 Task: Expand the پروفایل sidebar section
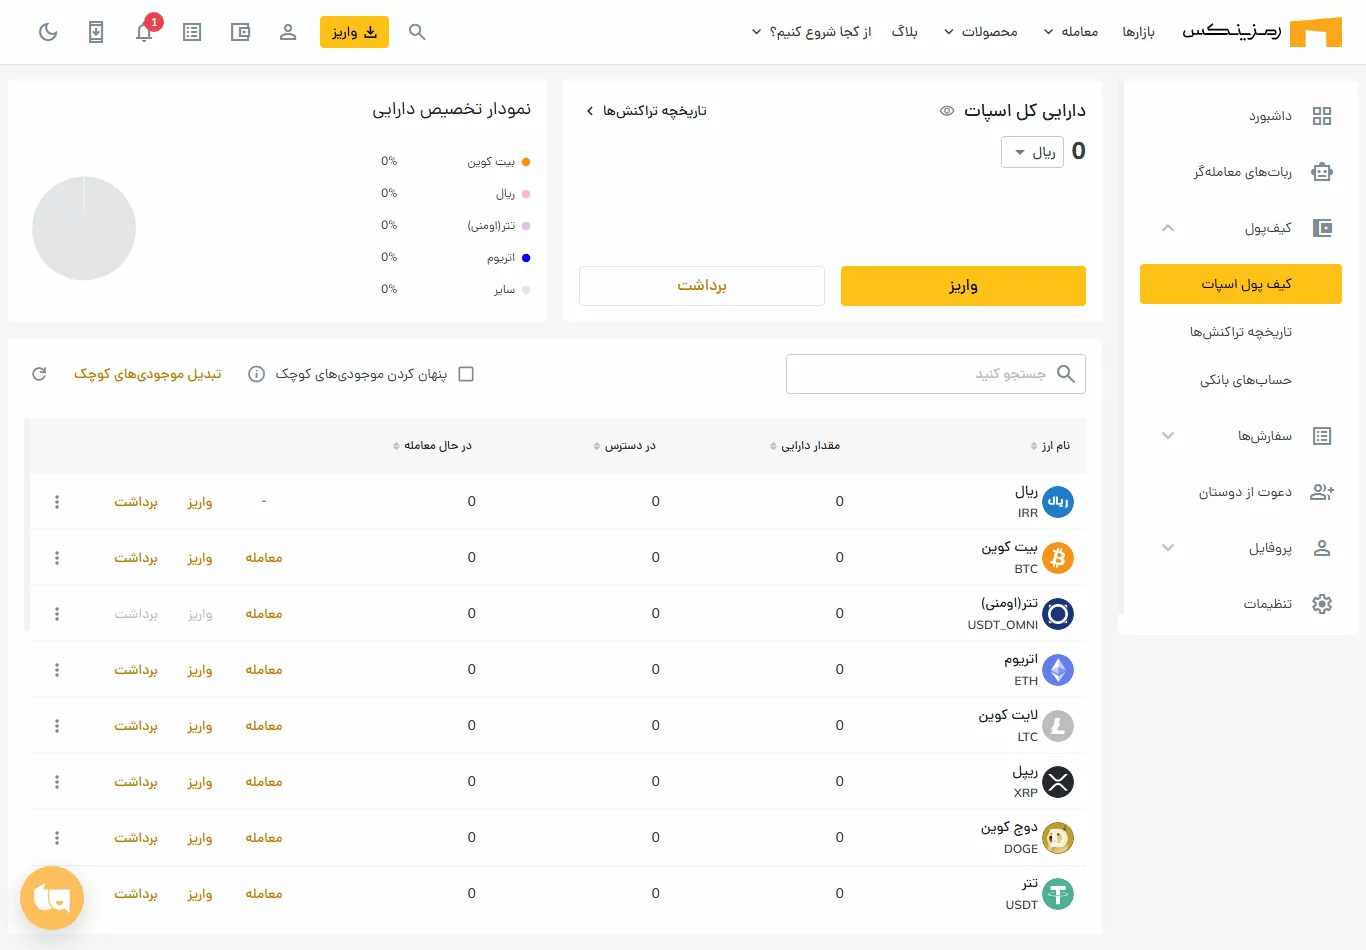pyautogui.click(x=1168, y=548)
